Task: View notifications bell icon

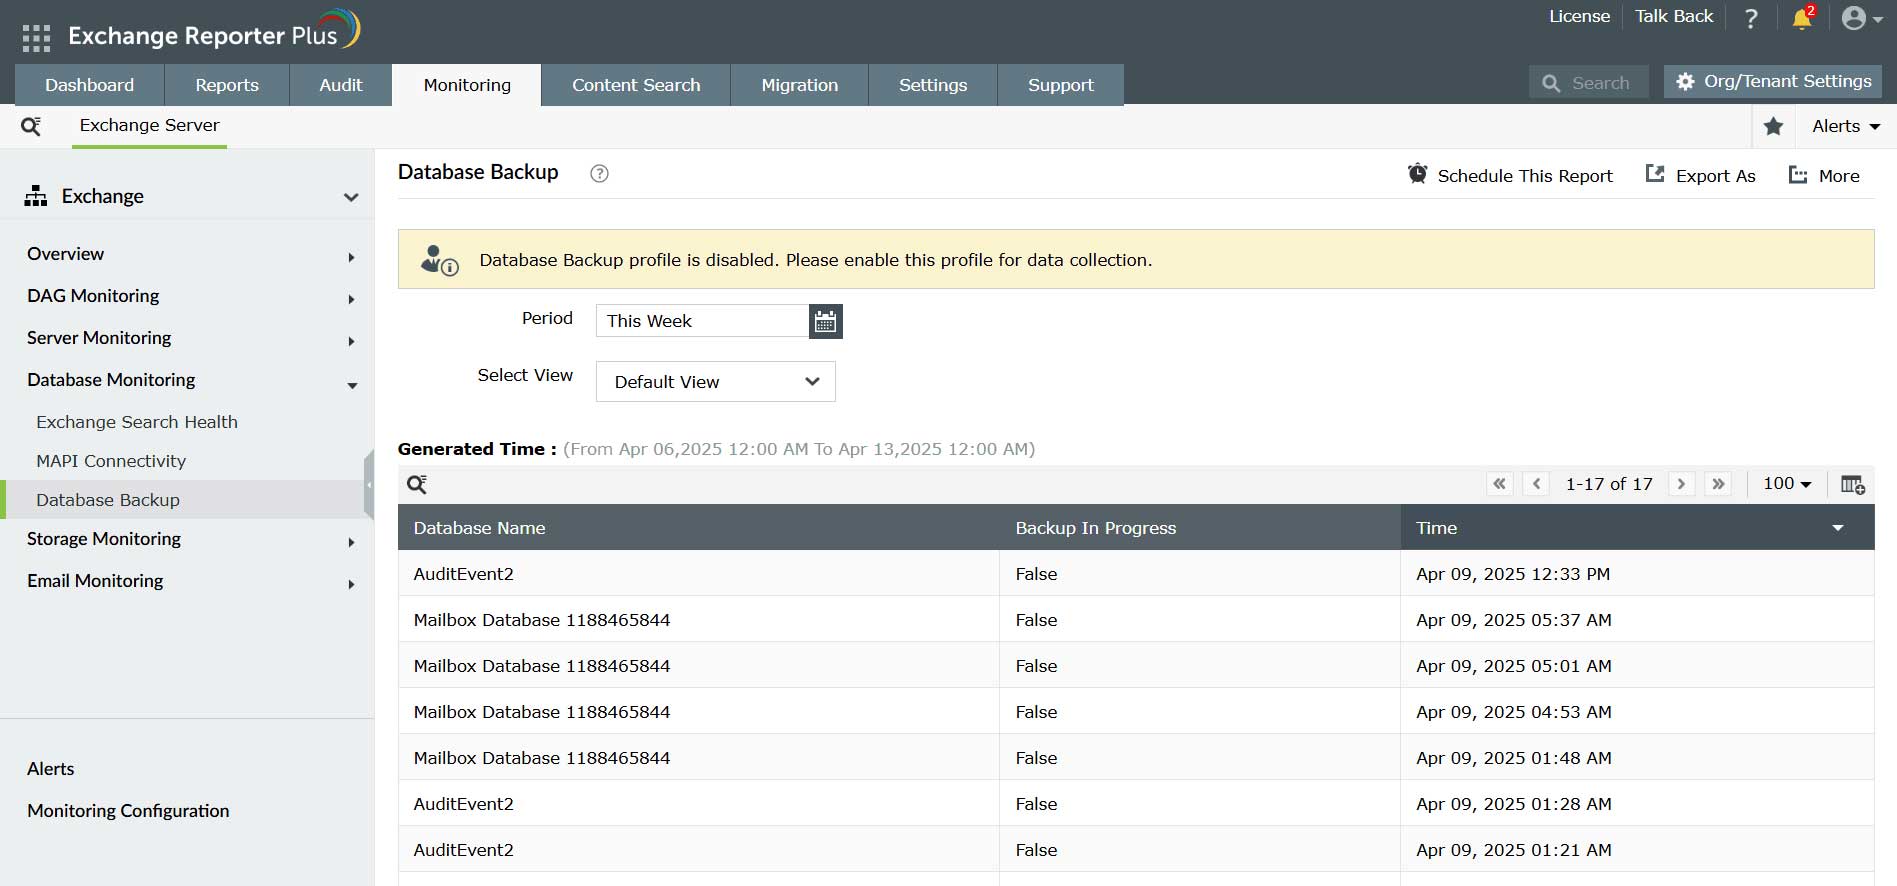Action: pyautogui.click(x=1803, y=18)
